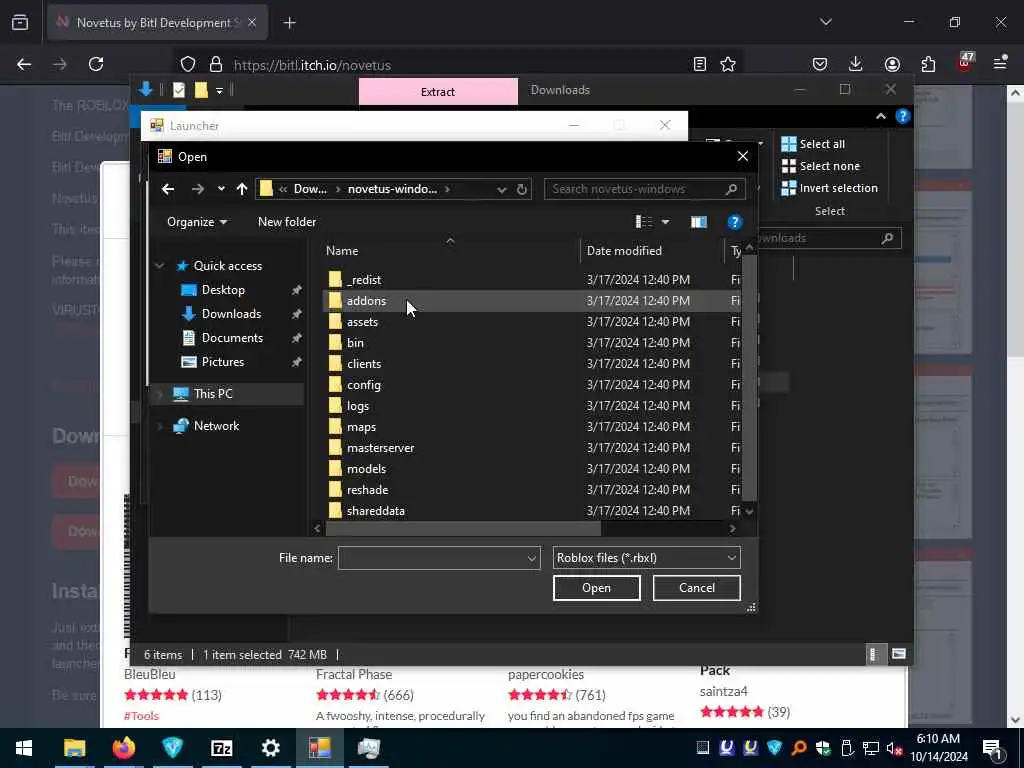Create a New folder
Image resolution: width=1024 pixels, height=768 pixels.
point(287,222)
